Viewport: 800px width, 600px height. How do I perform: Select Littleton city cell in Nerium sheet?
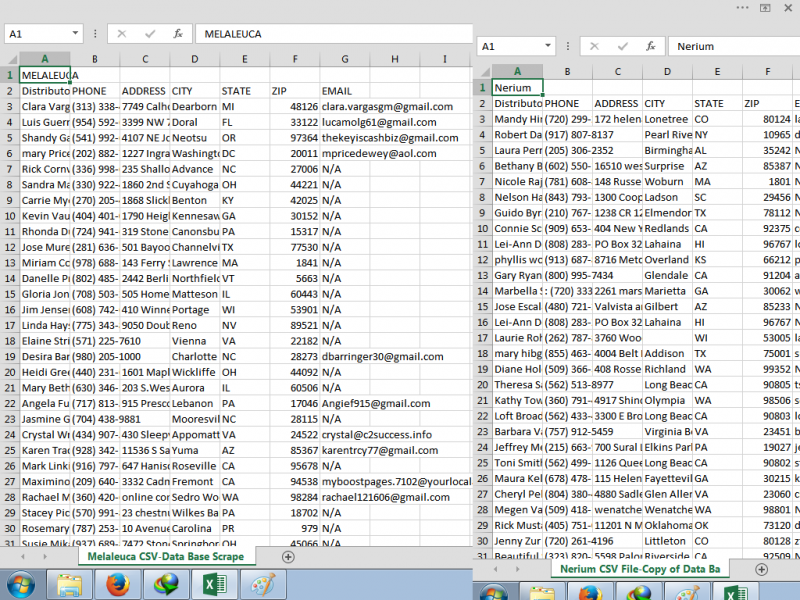[x=667, y=541]
